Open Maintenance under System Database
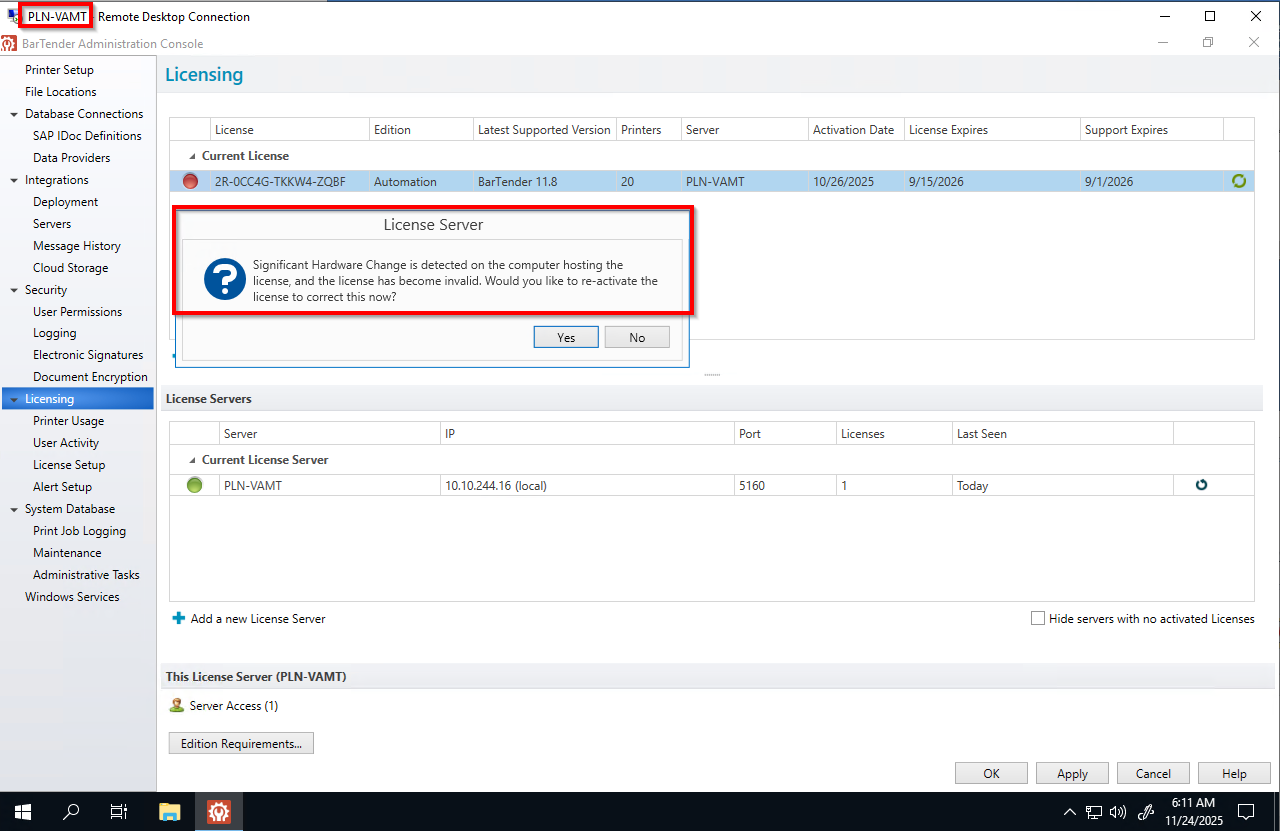This screenshot has width=1280, height=831. pos(67,553)
